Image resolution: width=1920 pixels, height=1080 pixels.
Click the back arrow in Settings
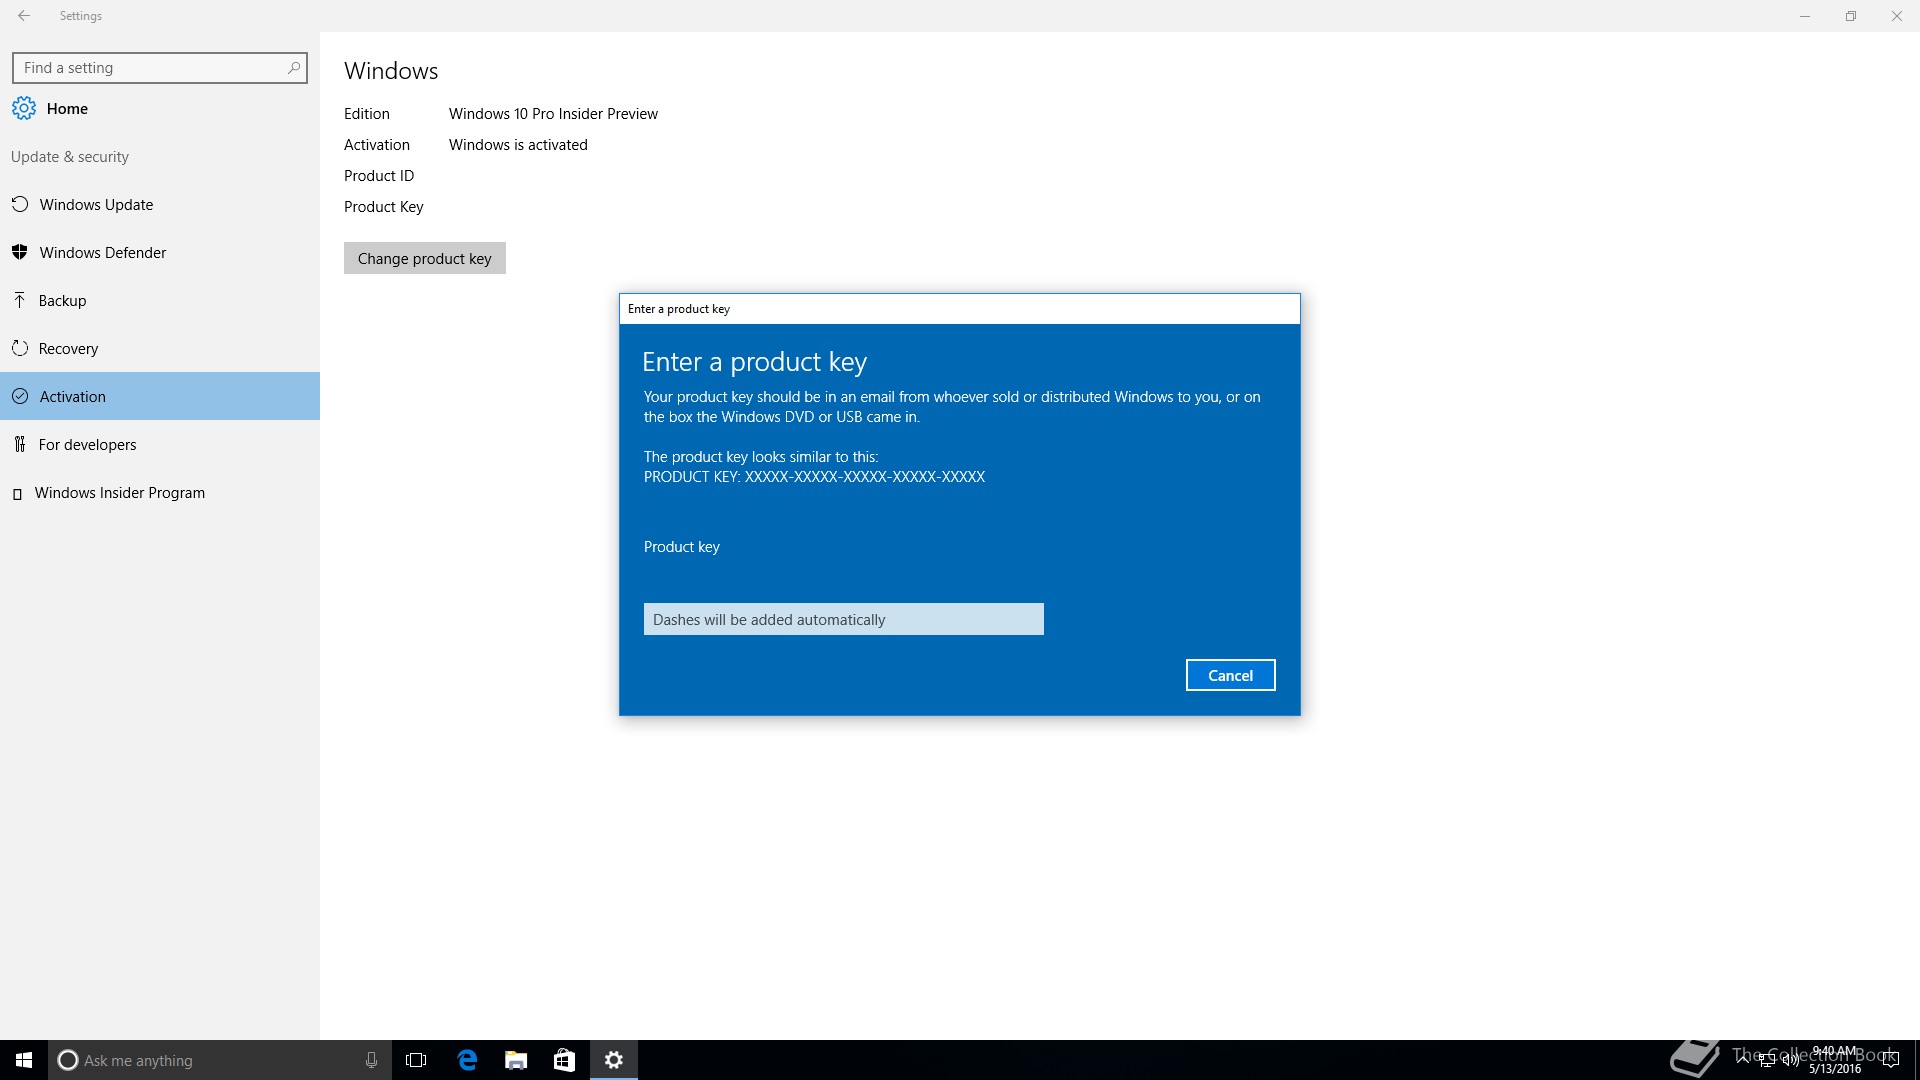[24, 16]
